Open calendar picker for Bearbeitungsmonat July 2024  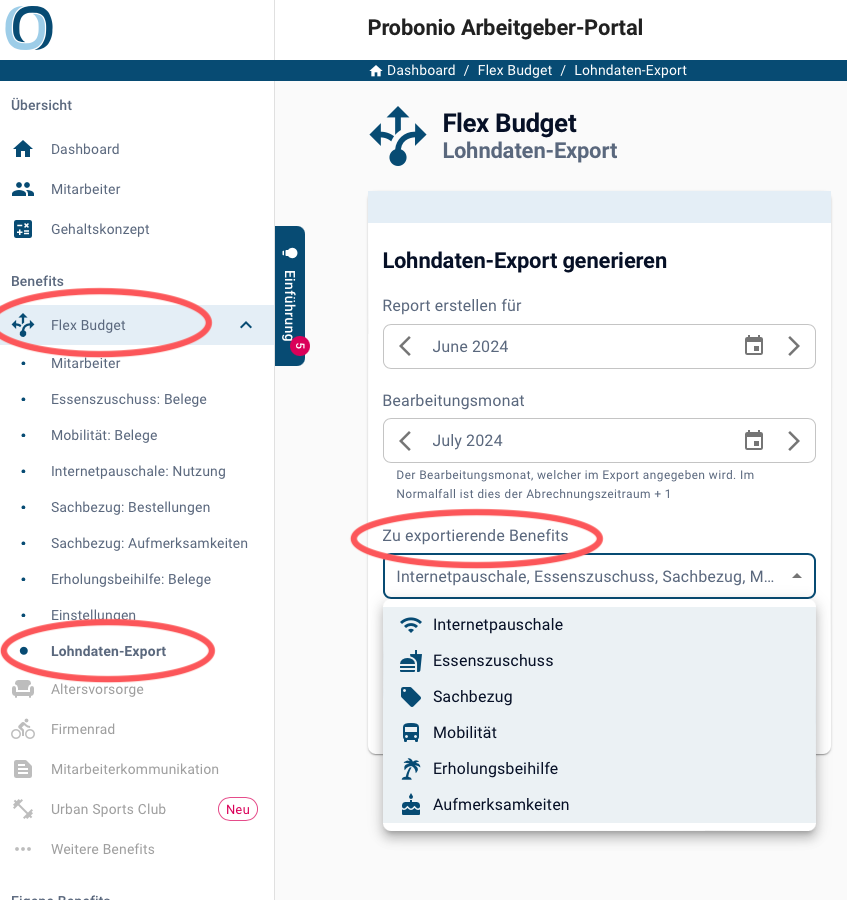tap(753, 441)
